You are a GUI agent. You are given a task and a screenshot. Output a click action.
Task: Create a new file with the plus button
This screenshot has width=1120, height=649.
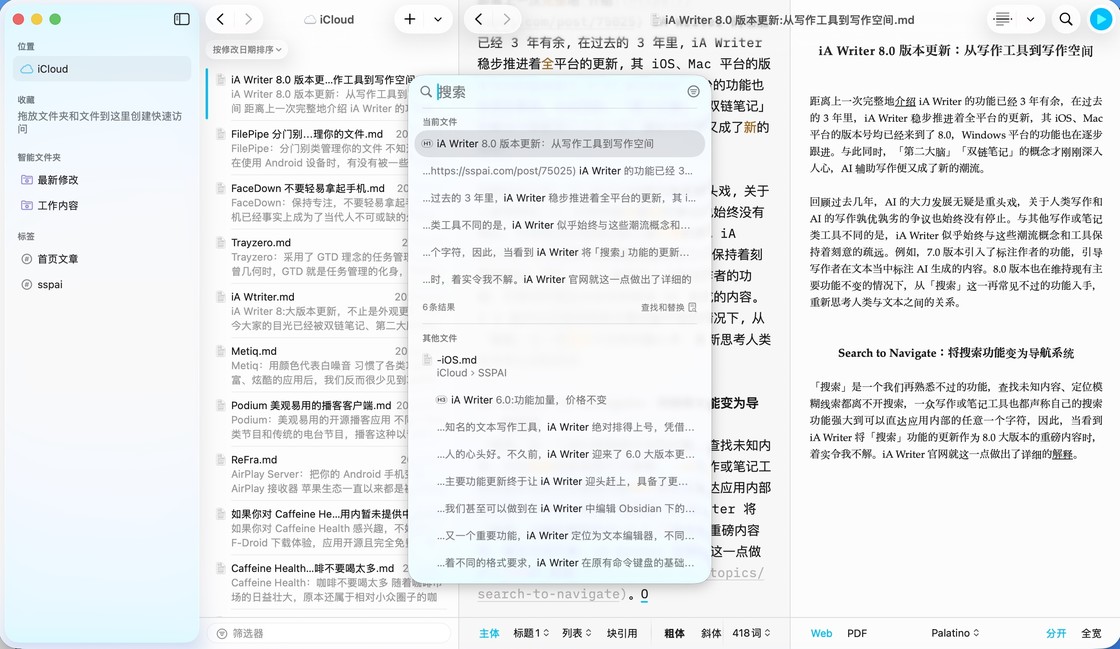point(410,19)
